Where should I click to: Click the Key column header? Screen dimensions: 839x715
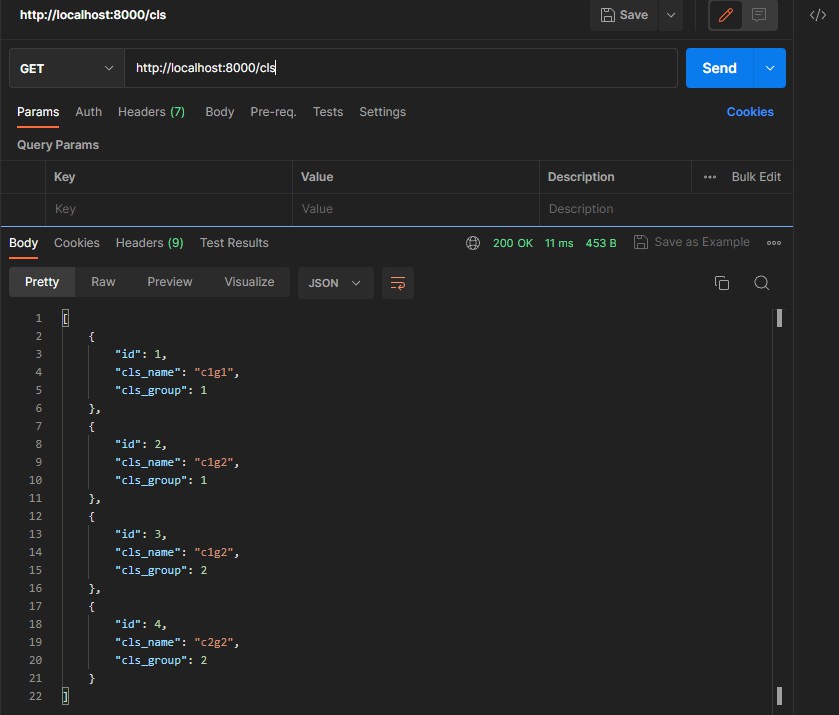[x=64, y=177]
